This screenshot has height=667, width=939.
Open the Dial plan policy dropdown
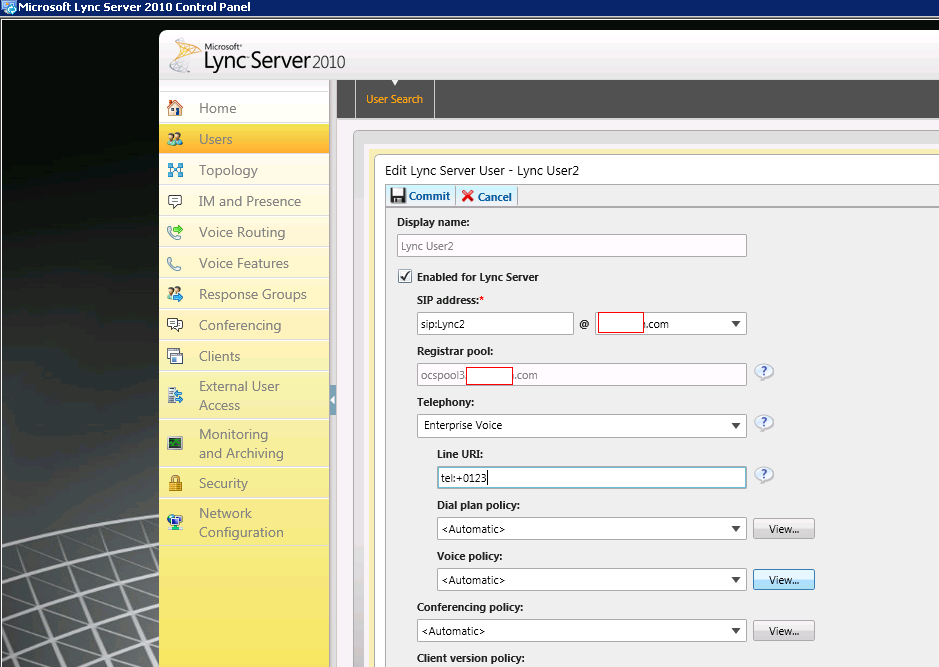click(x=736, y=529)
